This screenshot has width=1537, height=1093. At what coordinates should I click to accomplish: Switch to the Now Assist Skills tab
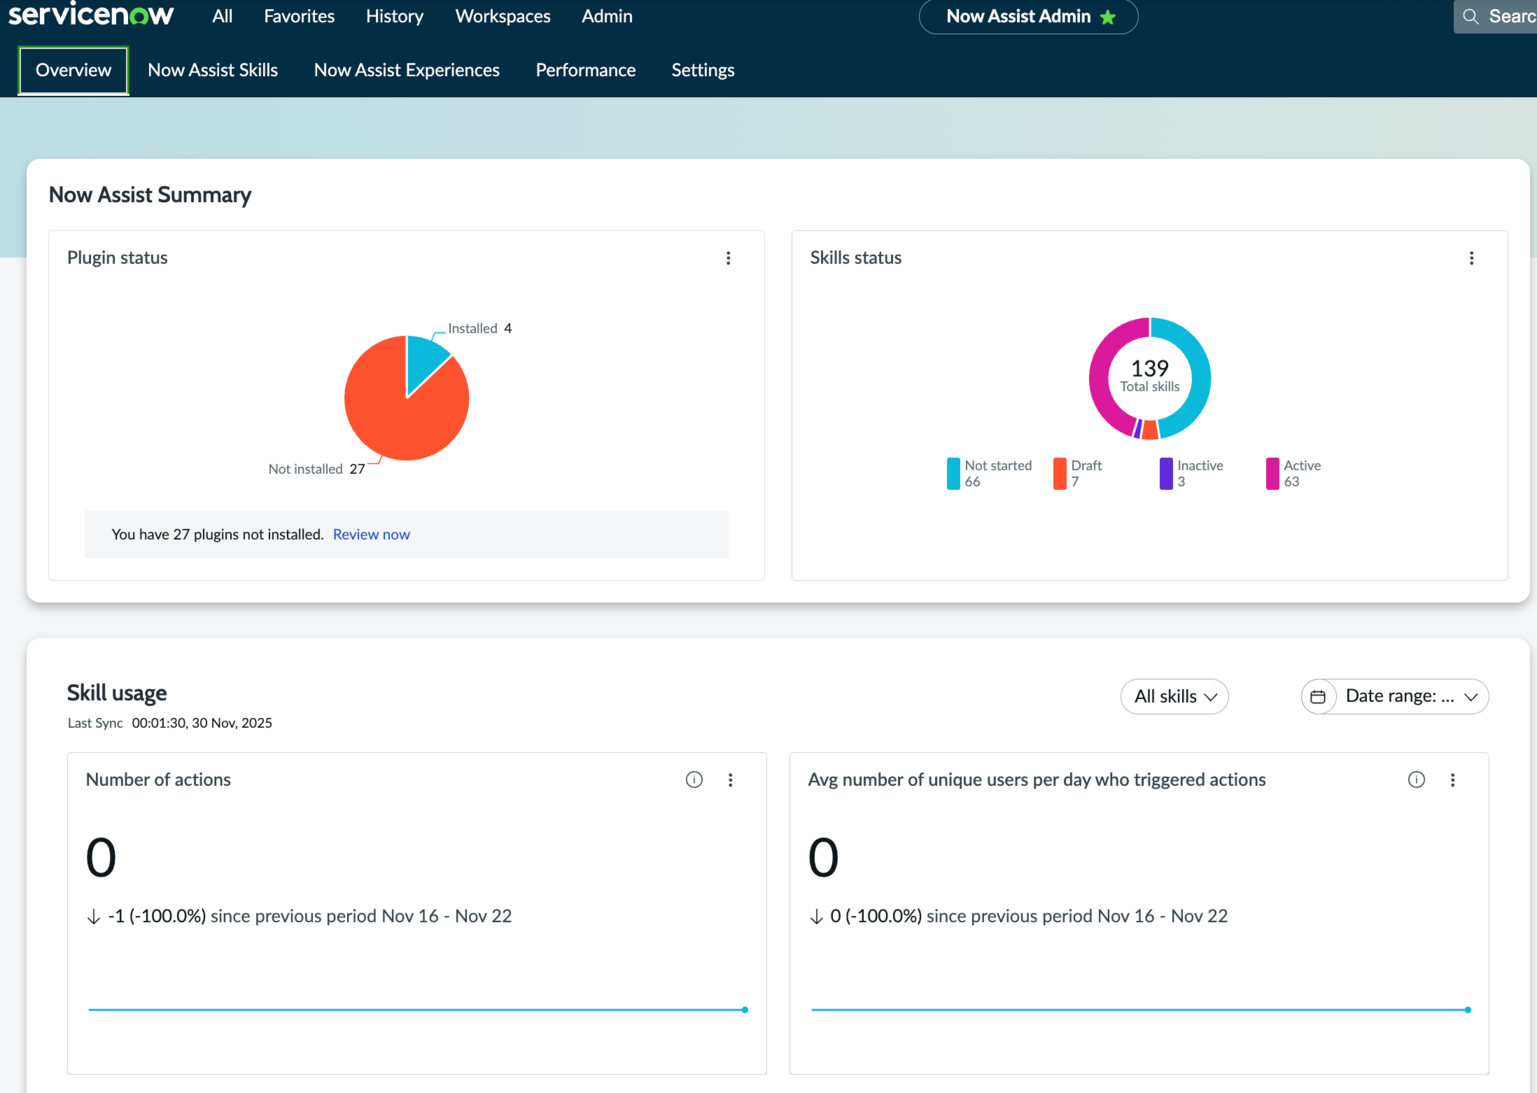click(x=213, y=70)
